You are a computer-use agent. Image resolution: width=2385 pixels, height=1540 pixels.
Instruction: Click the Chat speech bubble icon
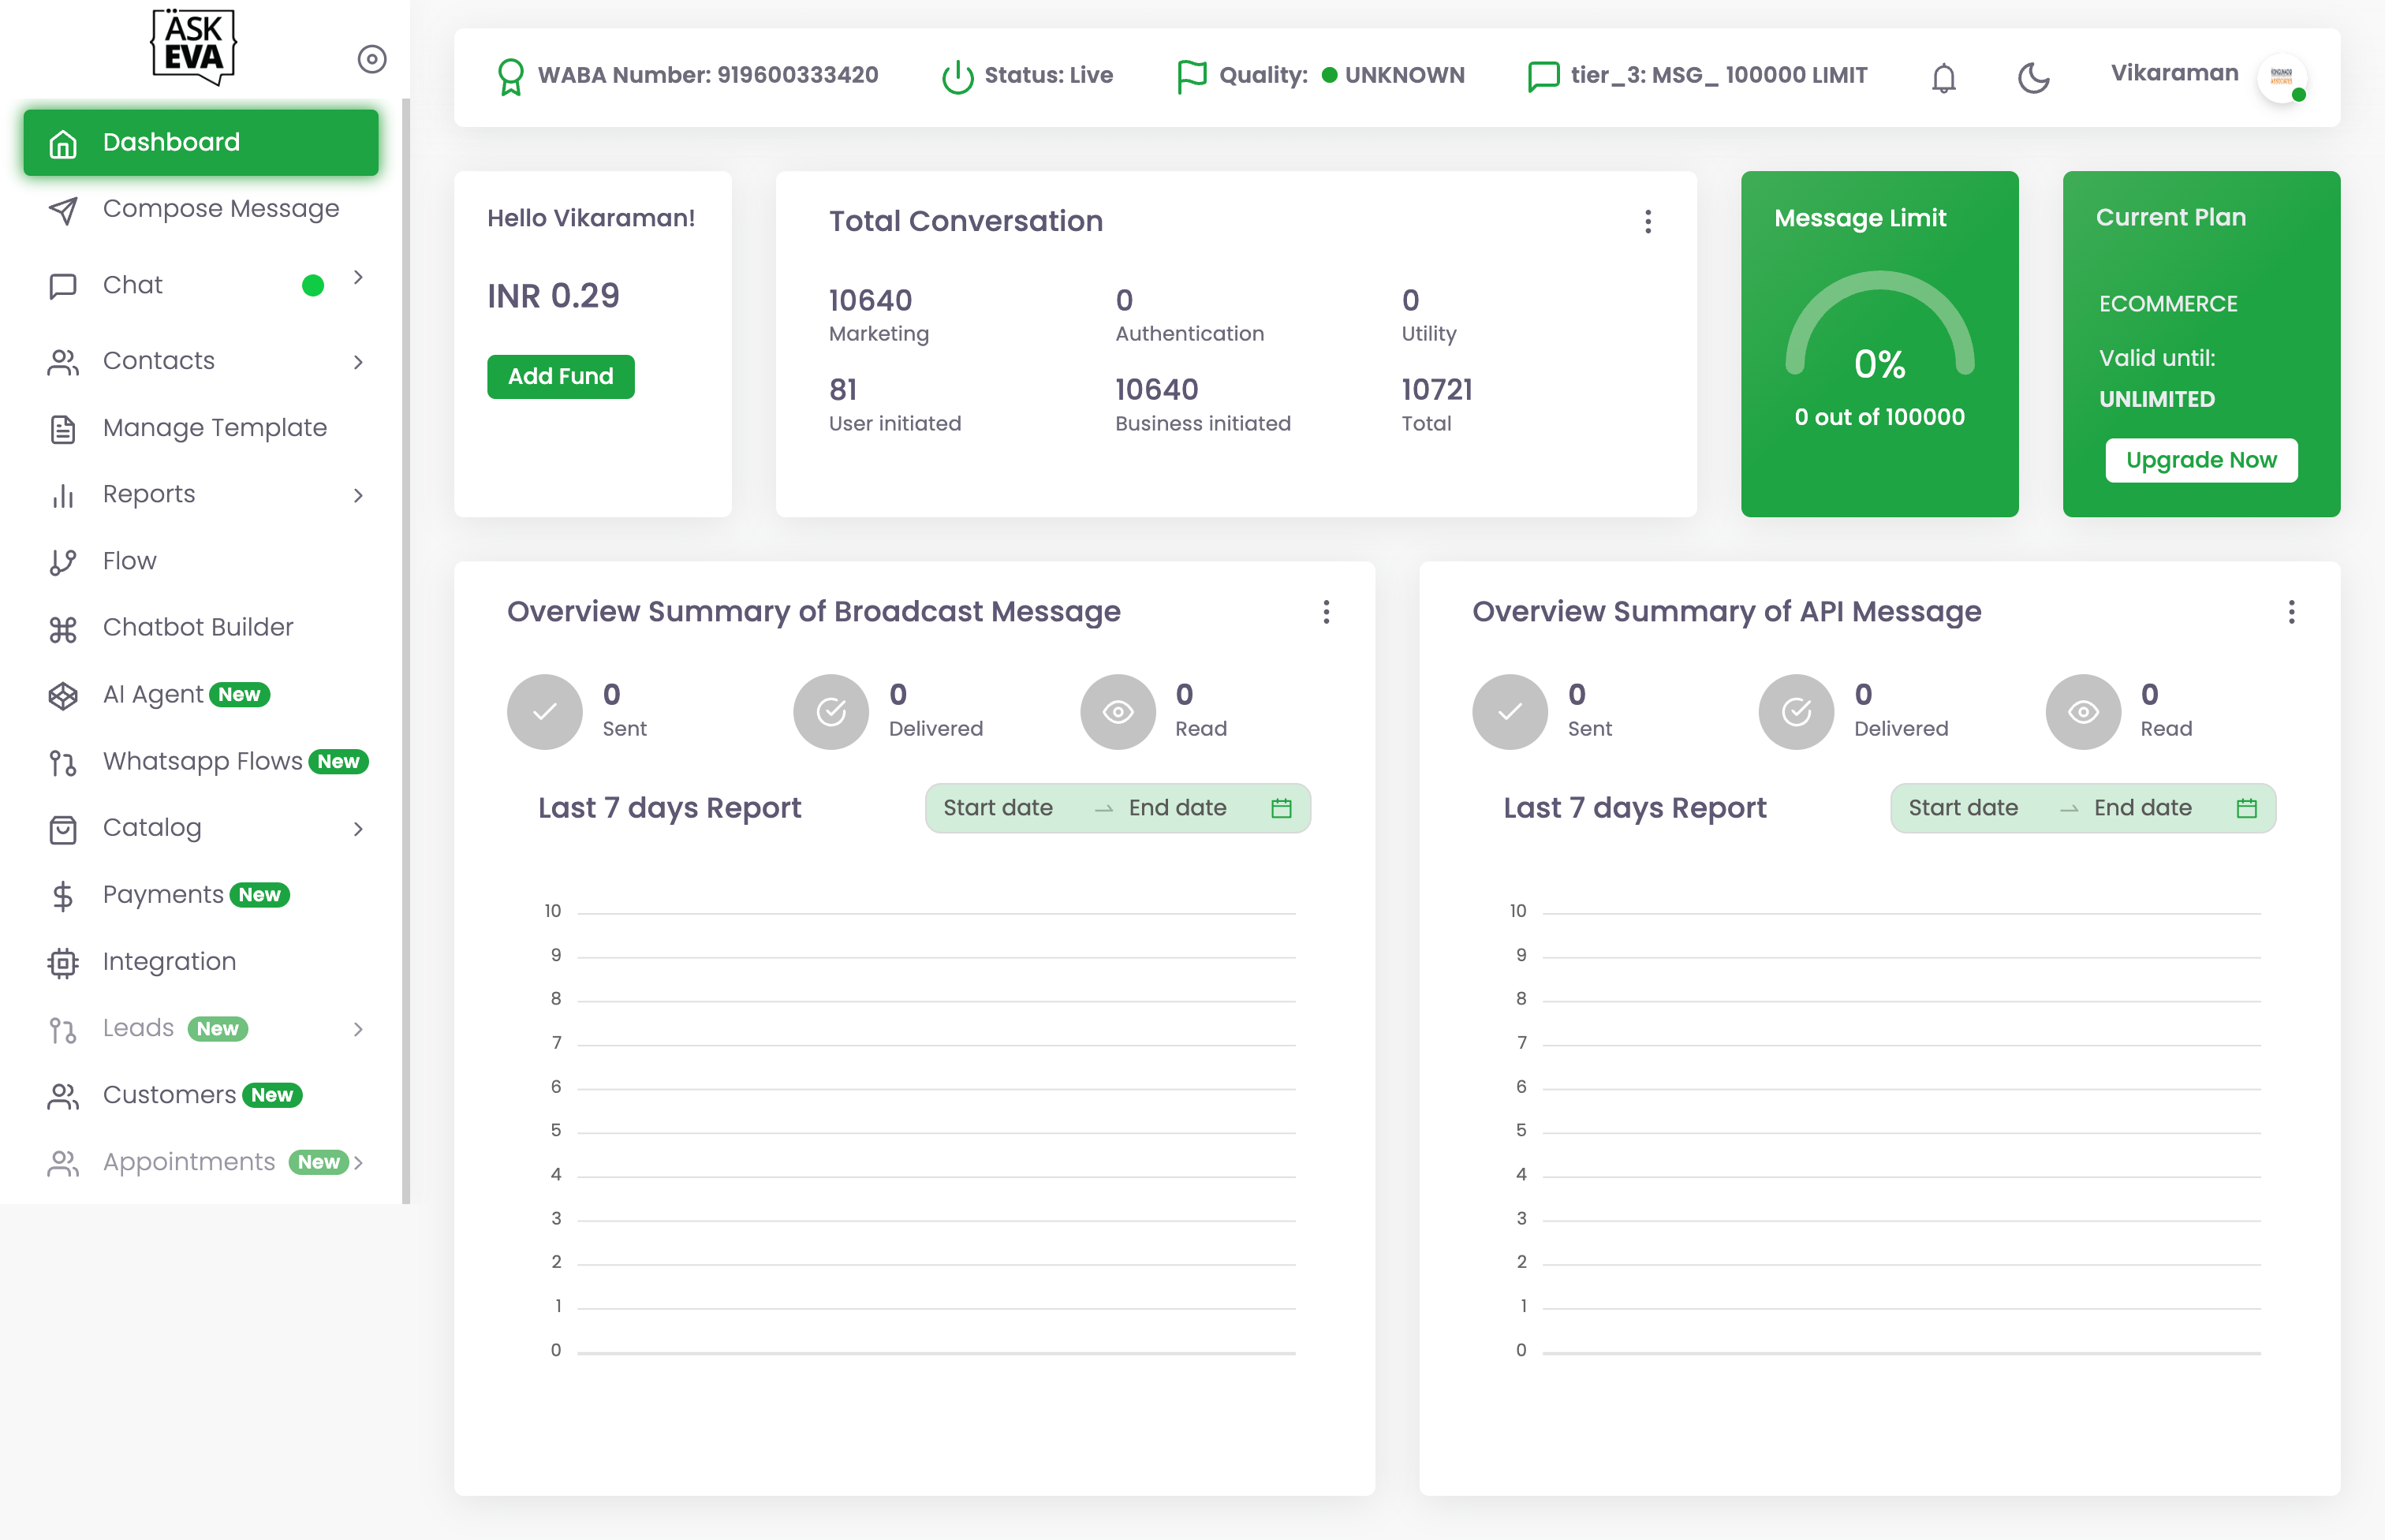[x=63, y=286]
